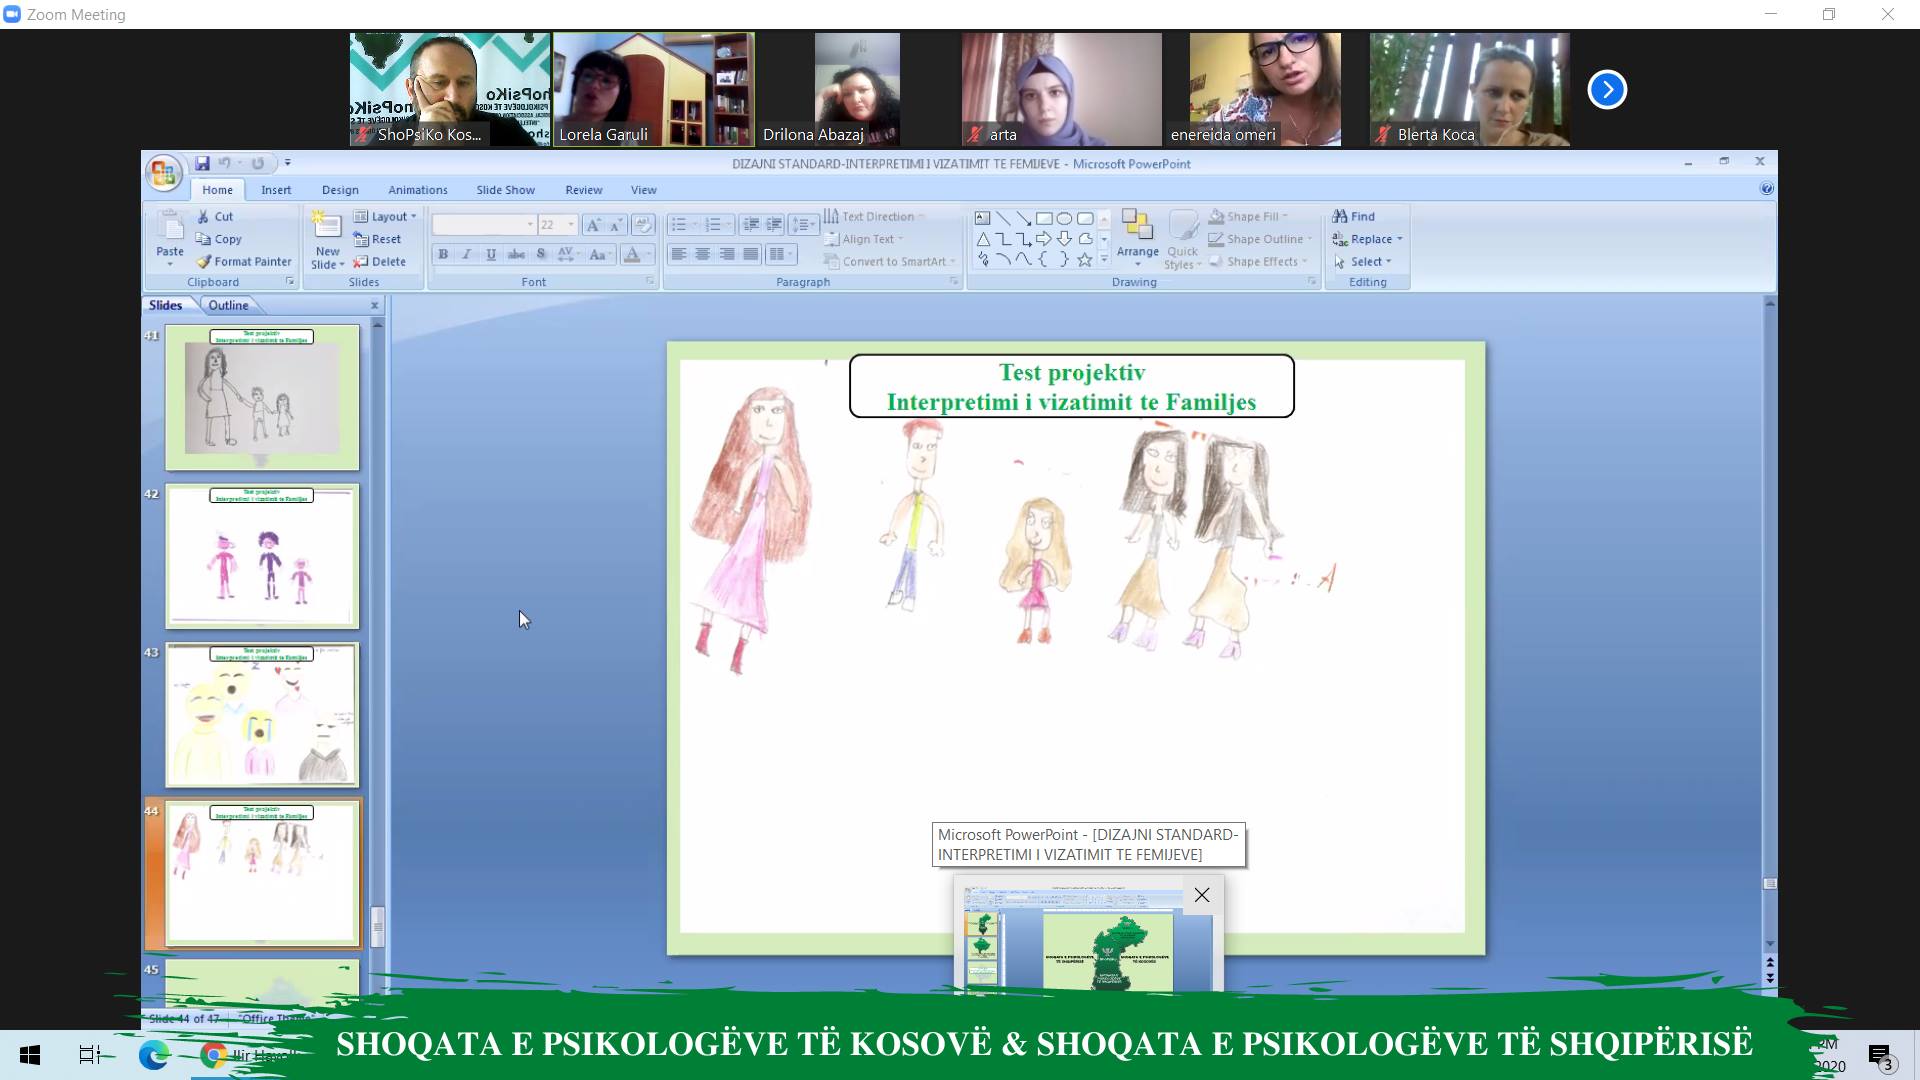
Task: Click New Slide button
Action: 327,240
